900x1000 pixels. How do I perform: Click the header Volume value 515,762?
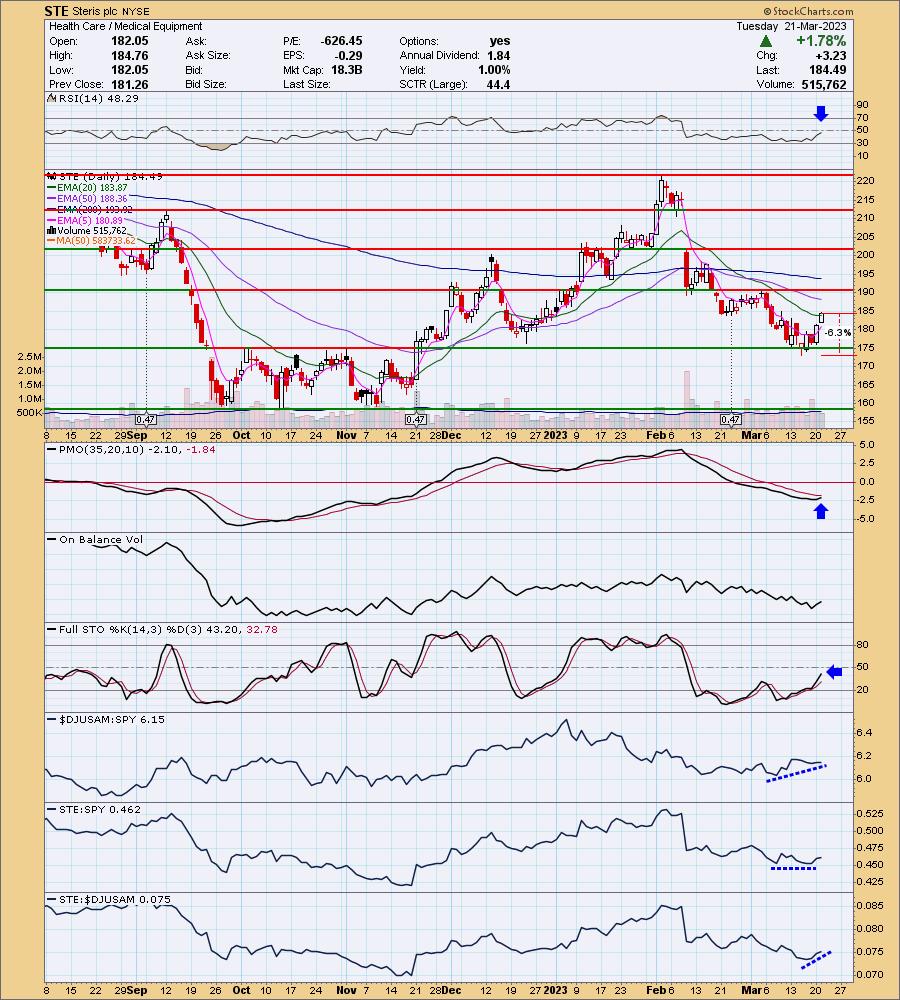pos(824,84)
